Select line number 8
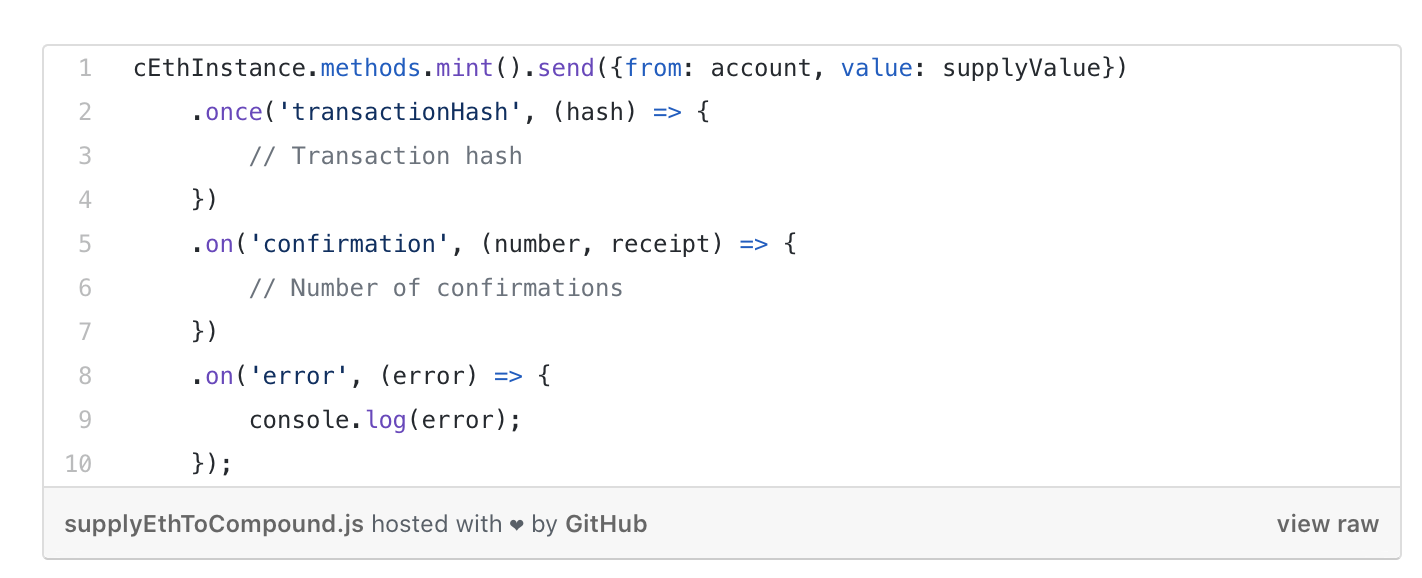This screenshot has height=578, width=1422. coord(85,376)
